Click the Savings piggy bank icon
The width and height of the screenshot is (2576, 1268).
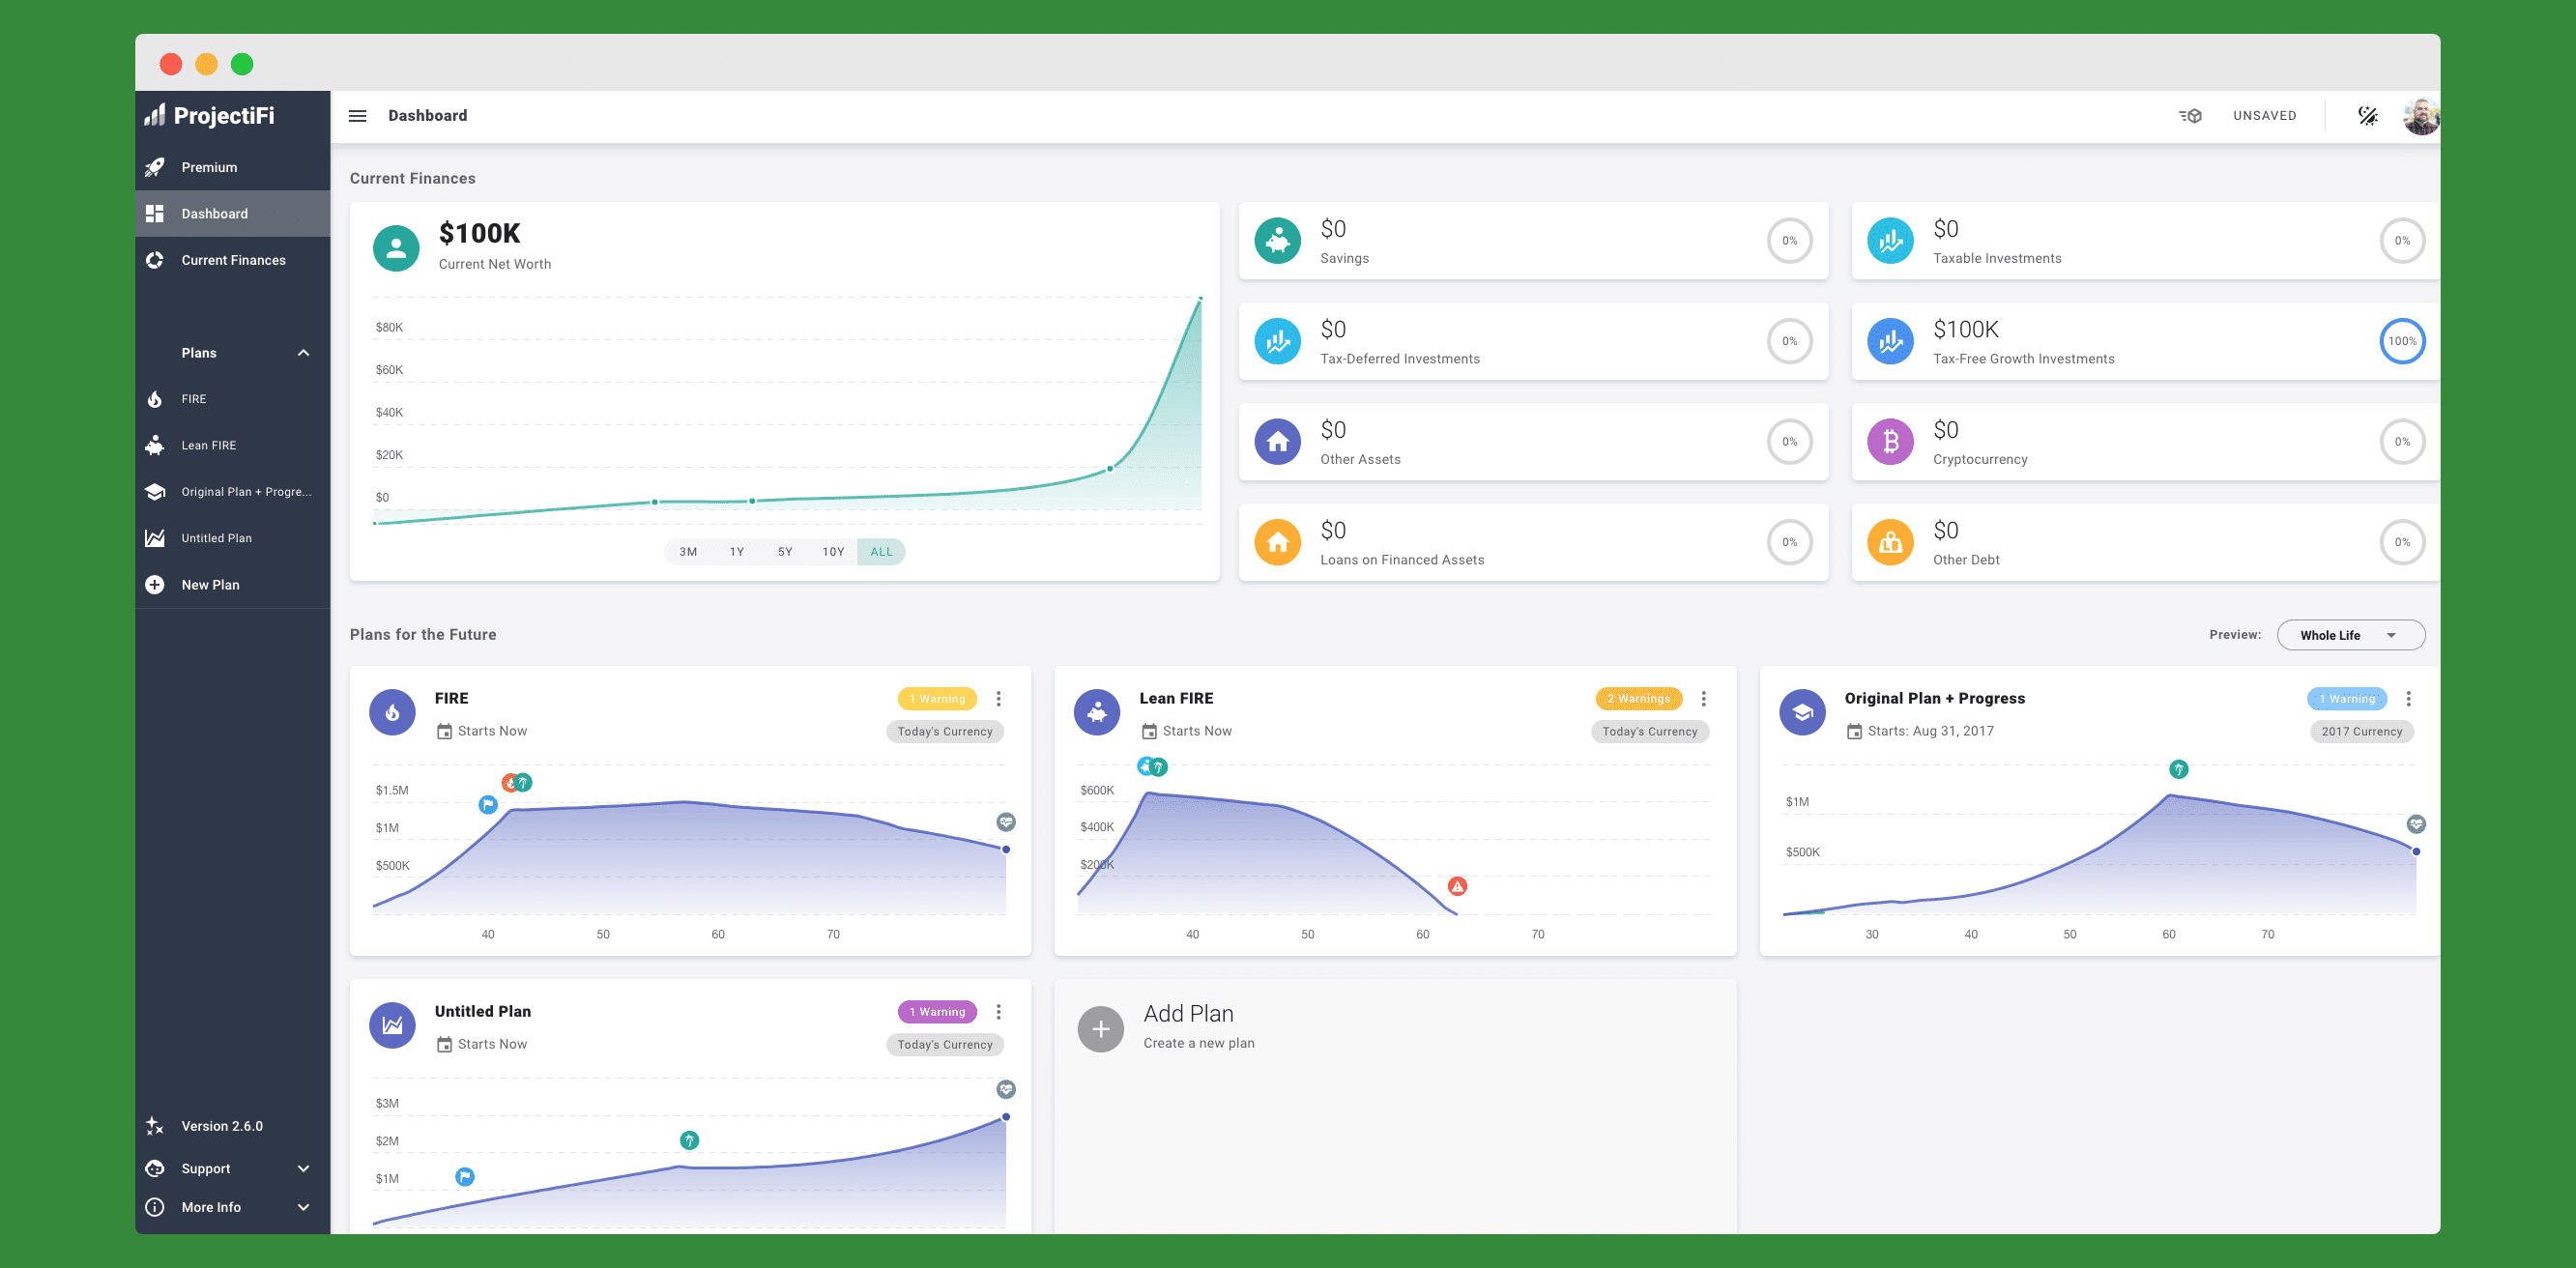tap(1277, 241)
